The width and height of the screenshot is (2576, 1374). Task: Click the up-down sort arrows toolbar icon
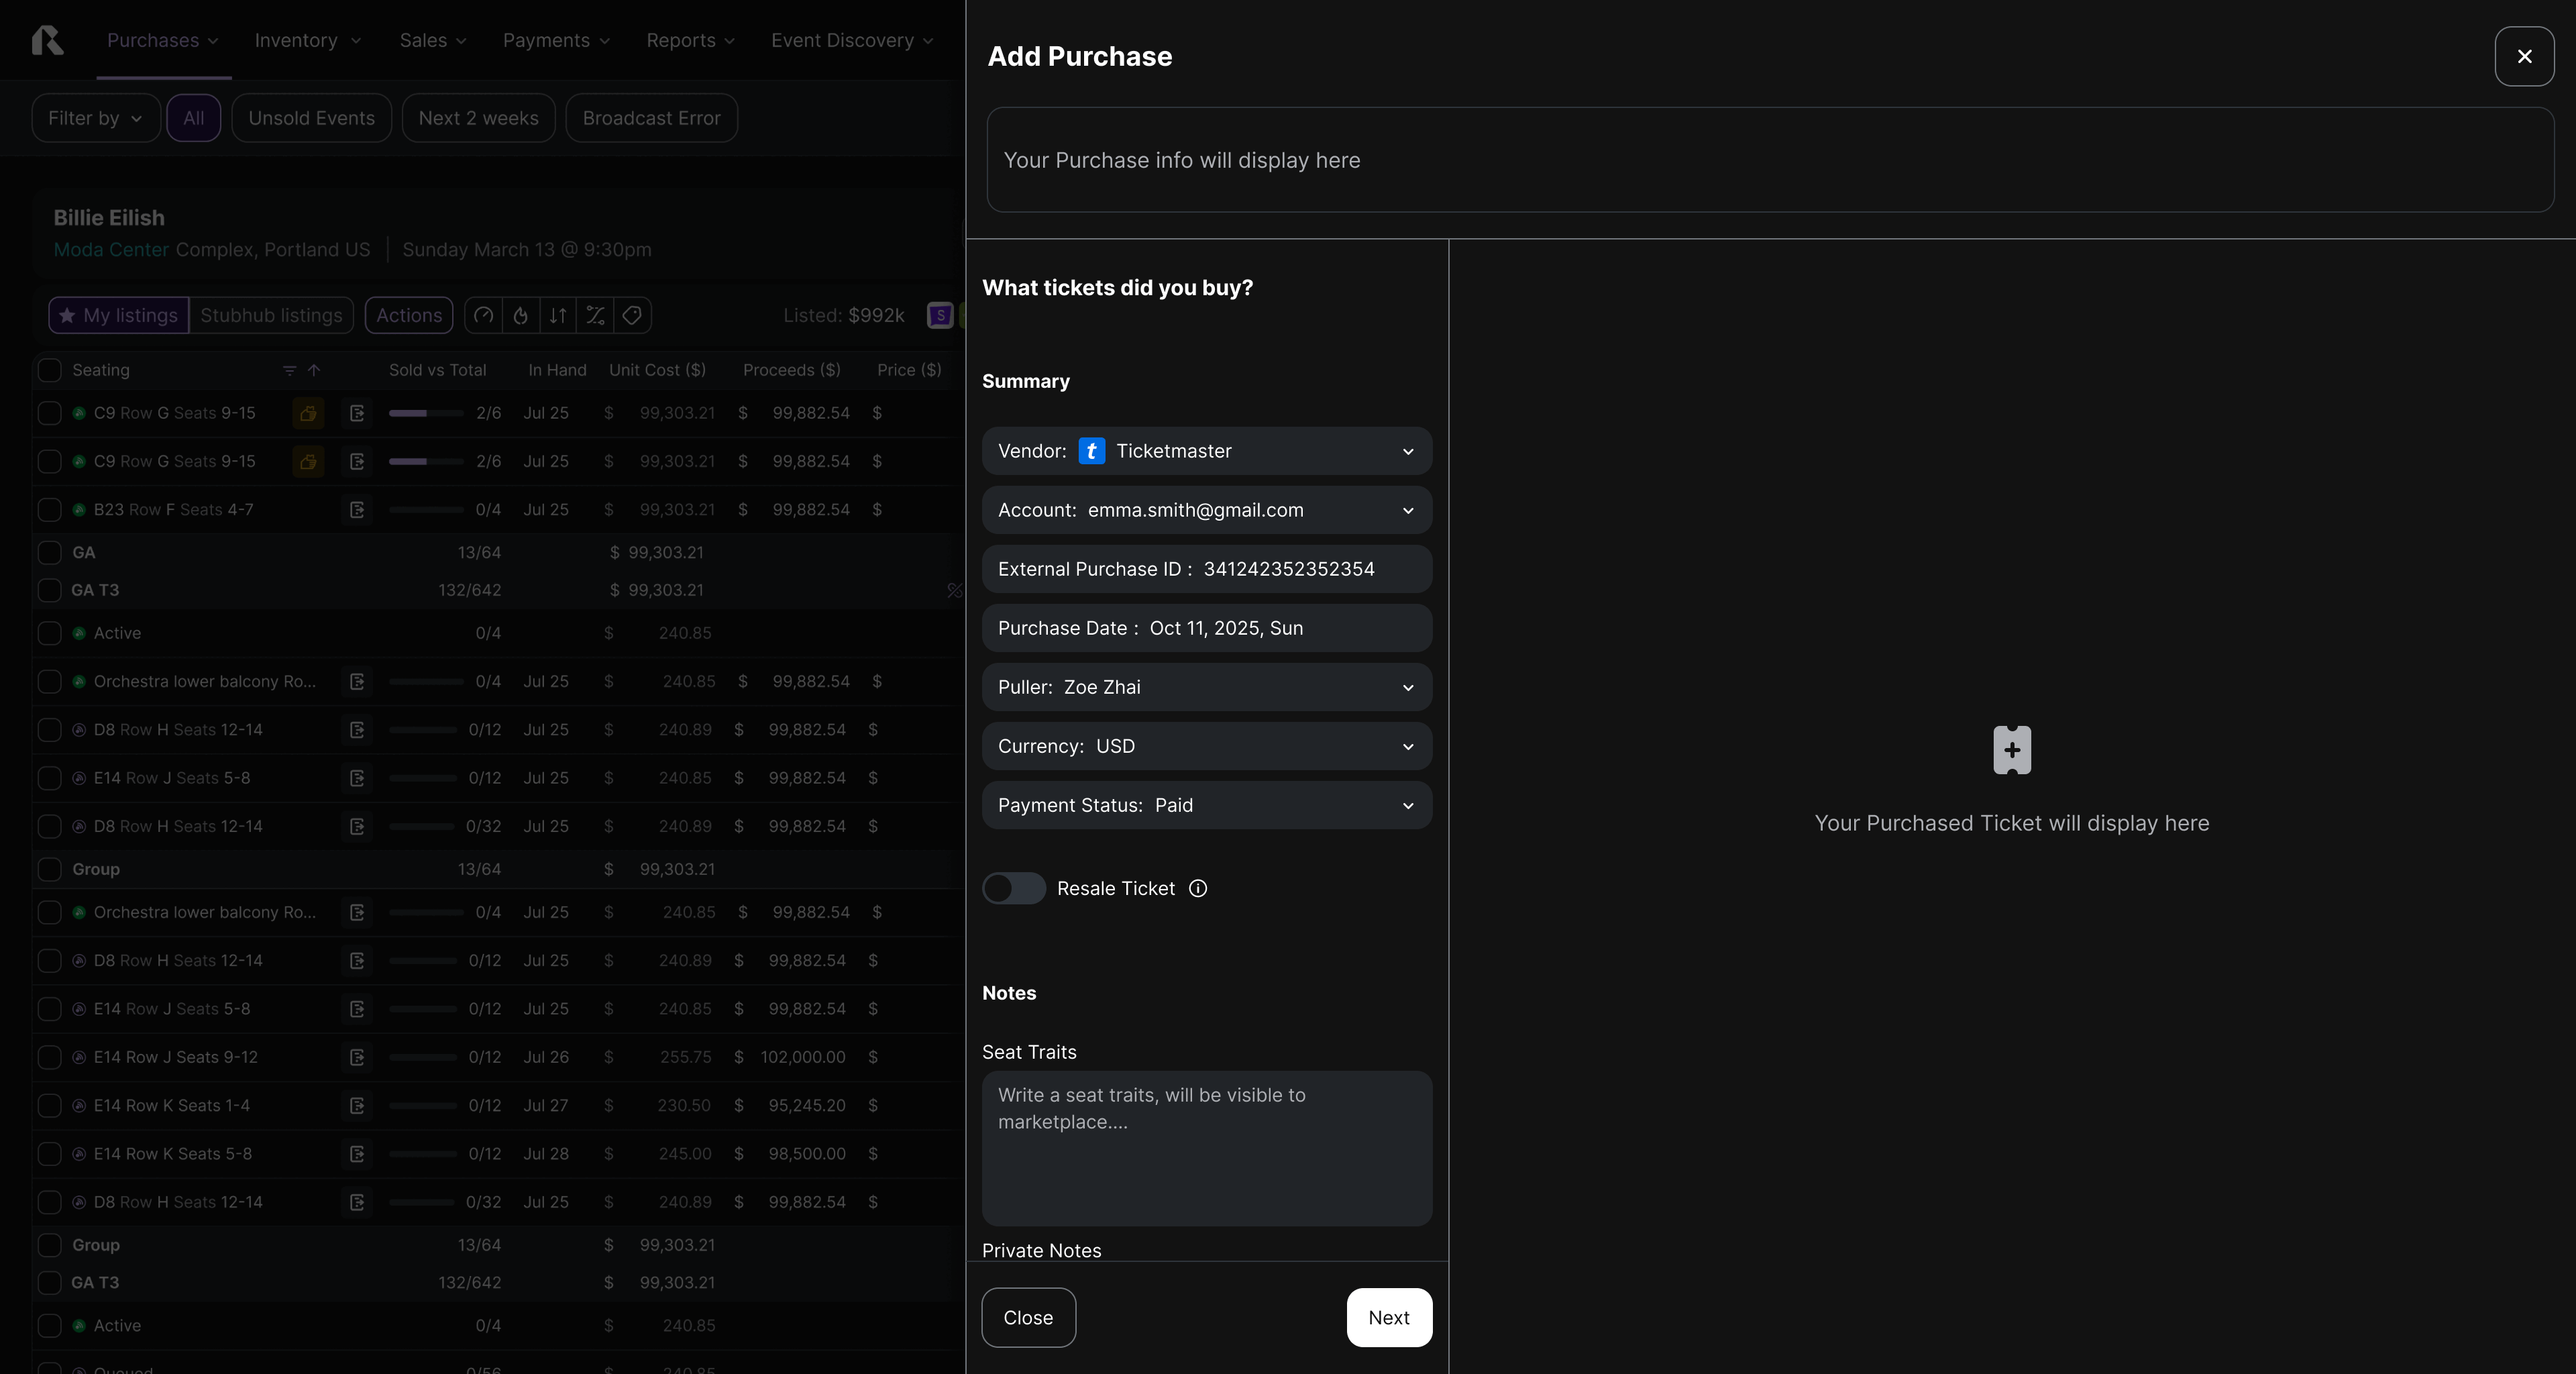coord(558,315)
